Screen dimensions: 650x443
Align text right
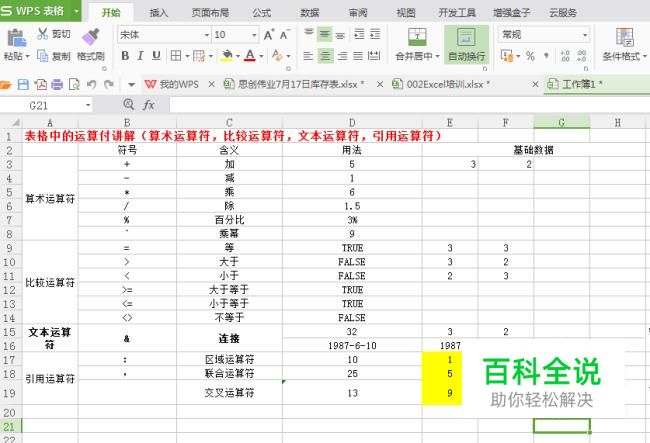[x=342, y=56]
